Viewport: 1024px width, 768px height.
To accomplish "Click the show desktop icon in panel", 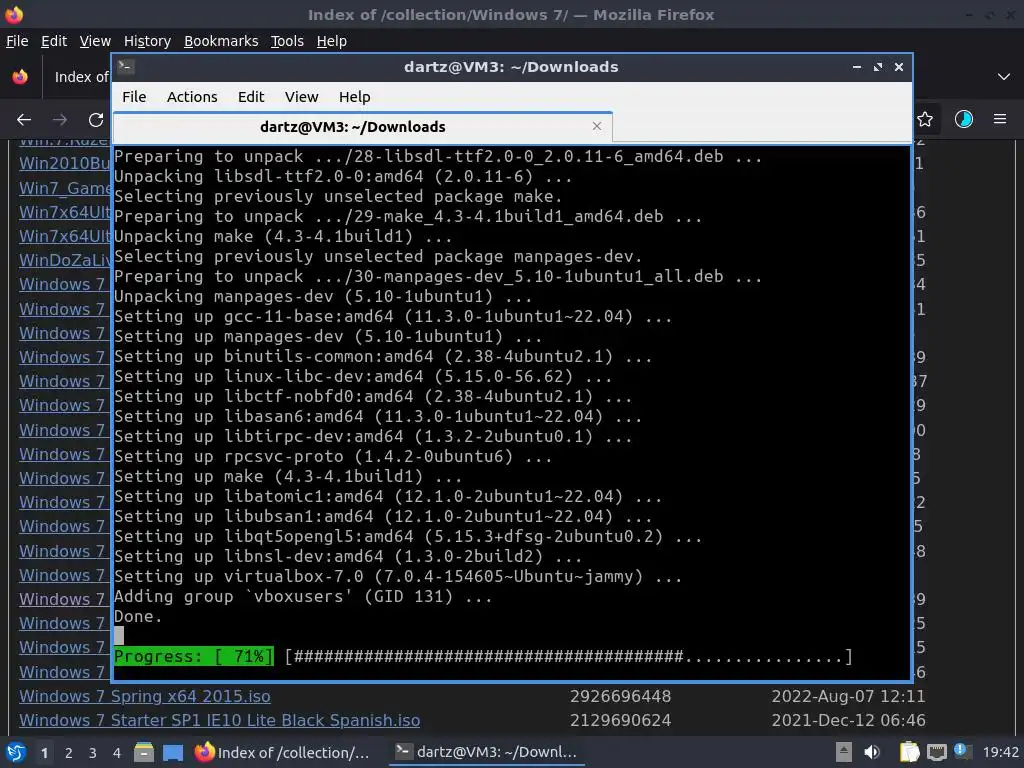I will [173, 752].
